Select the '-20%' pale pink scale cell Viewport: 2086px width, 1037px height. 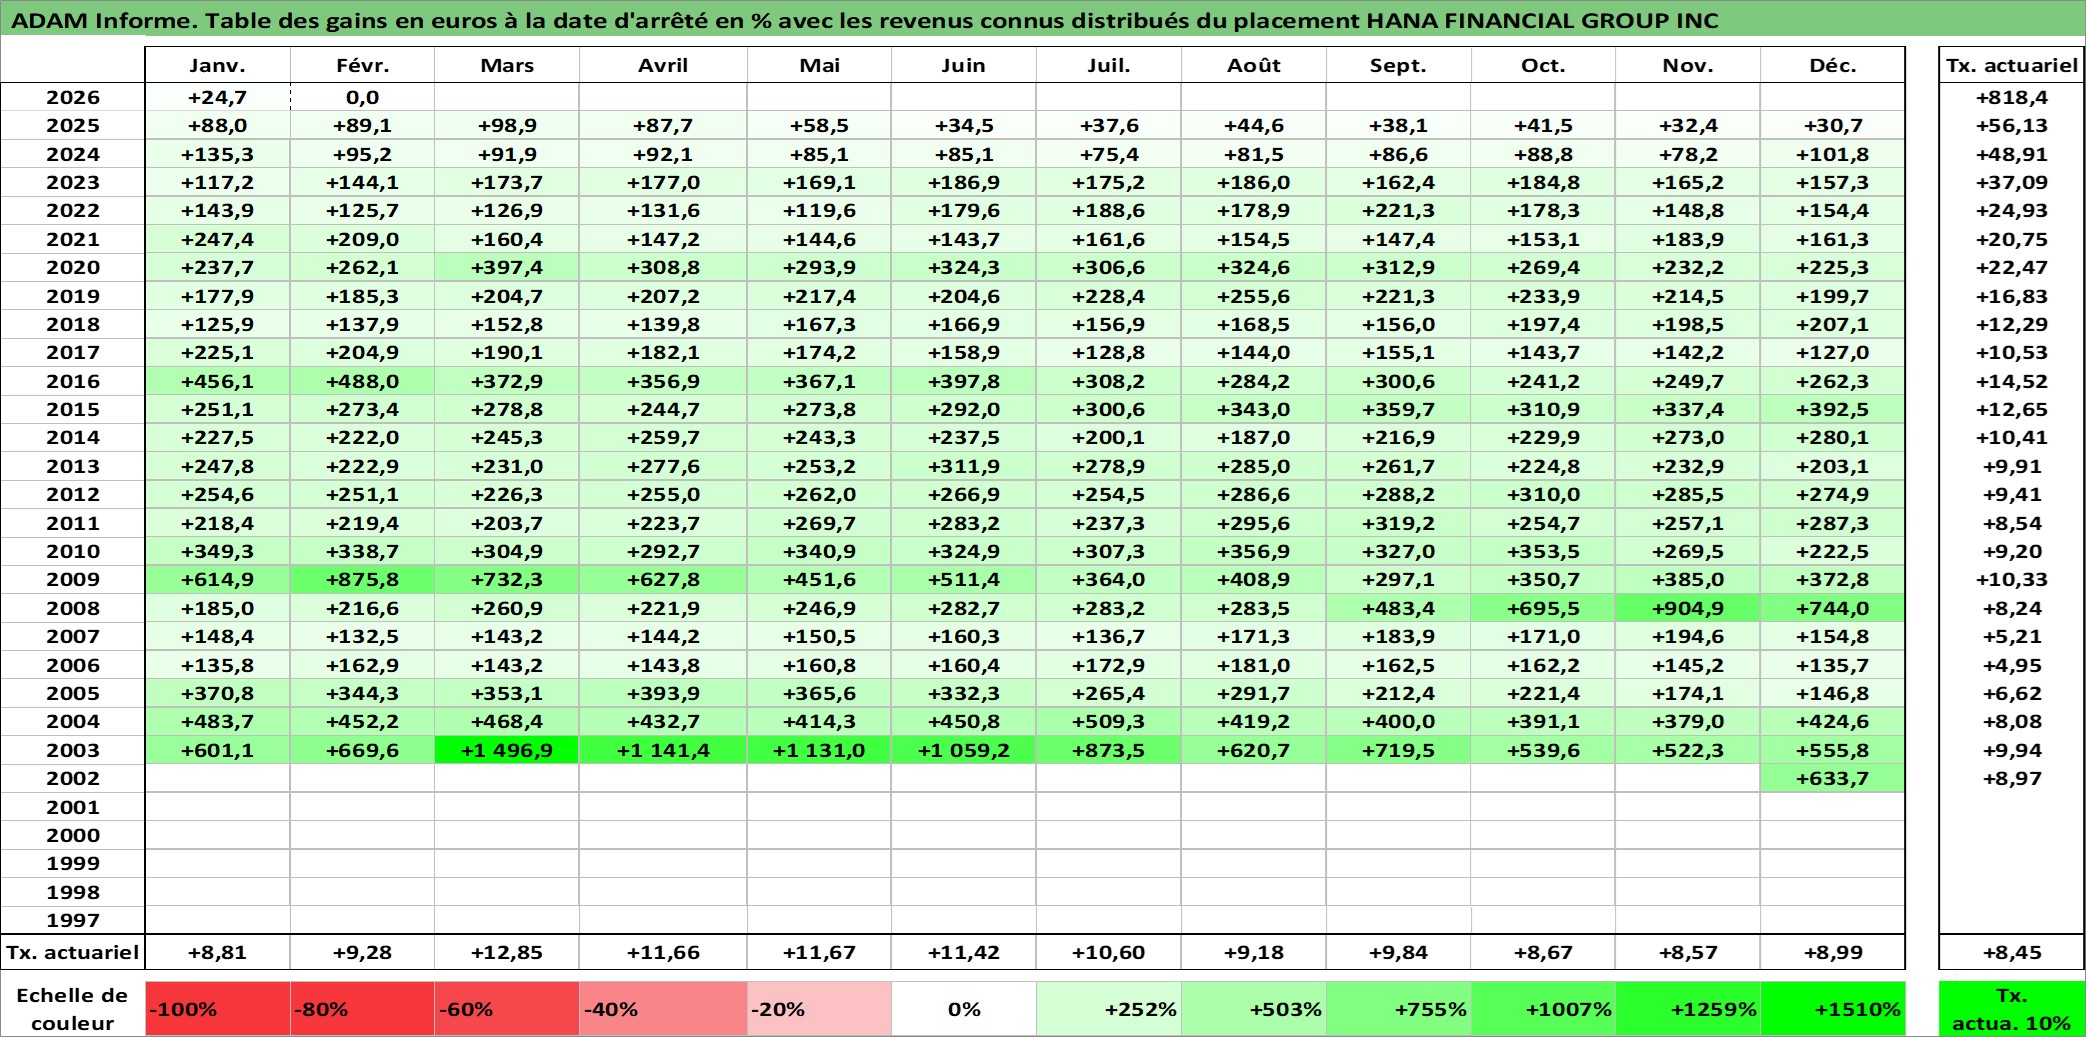tap(819, 1009)
